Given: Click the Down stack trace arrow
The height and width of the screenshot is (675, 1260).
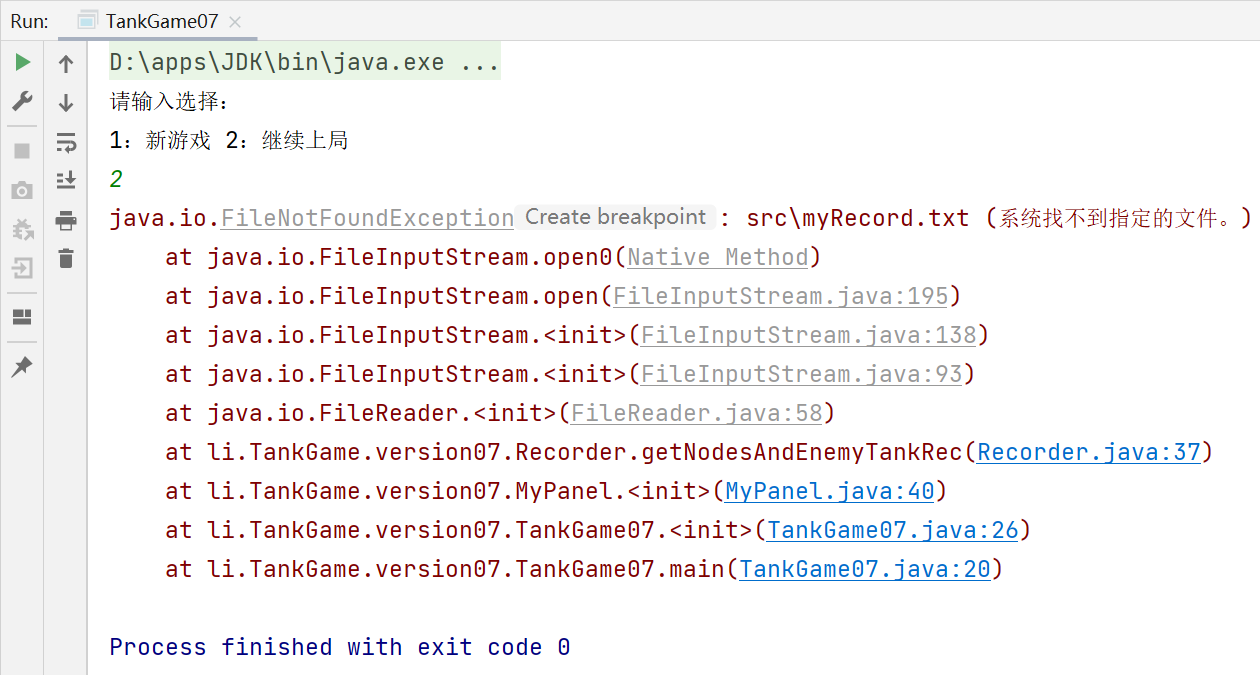Looking at the screenshot, I should (x=66, y=102).
